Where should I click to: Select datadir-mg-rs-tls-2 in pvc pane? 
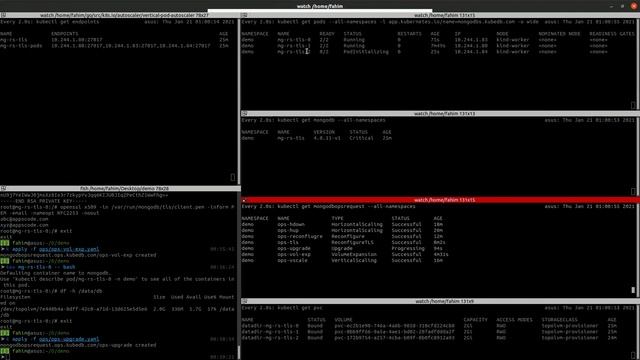270,338
